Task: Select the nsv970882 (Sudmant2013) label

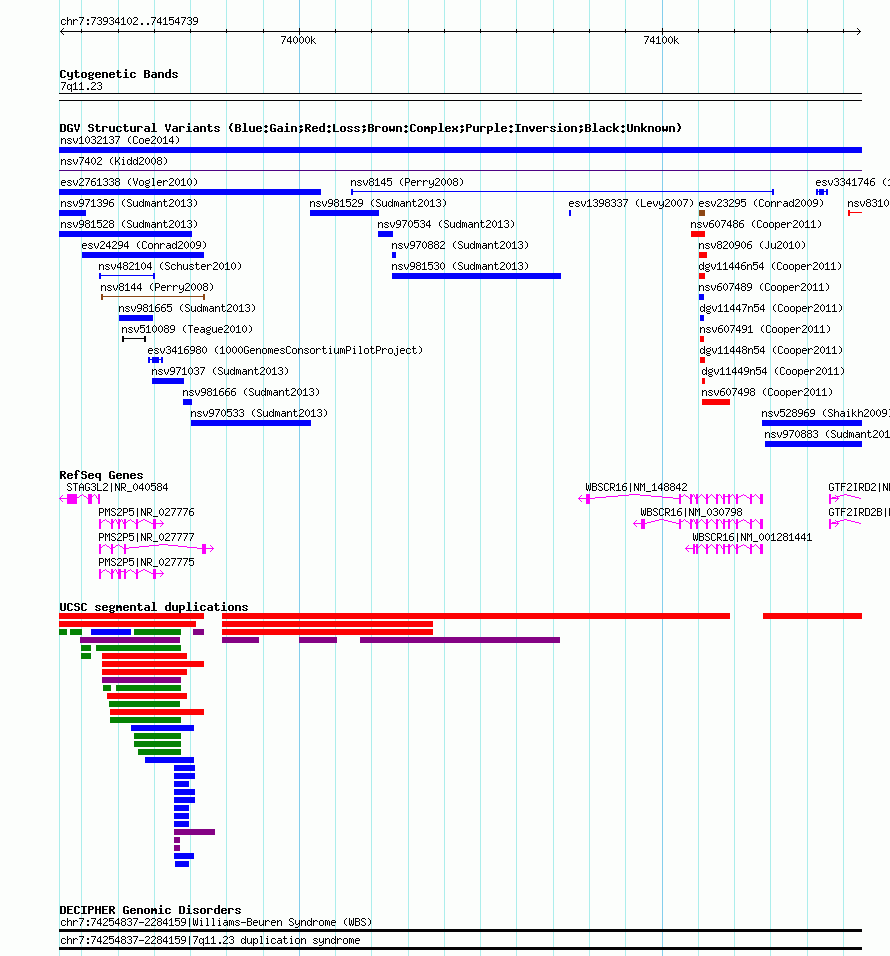Action: coord(460,245)
